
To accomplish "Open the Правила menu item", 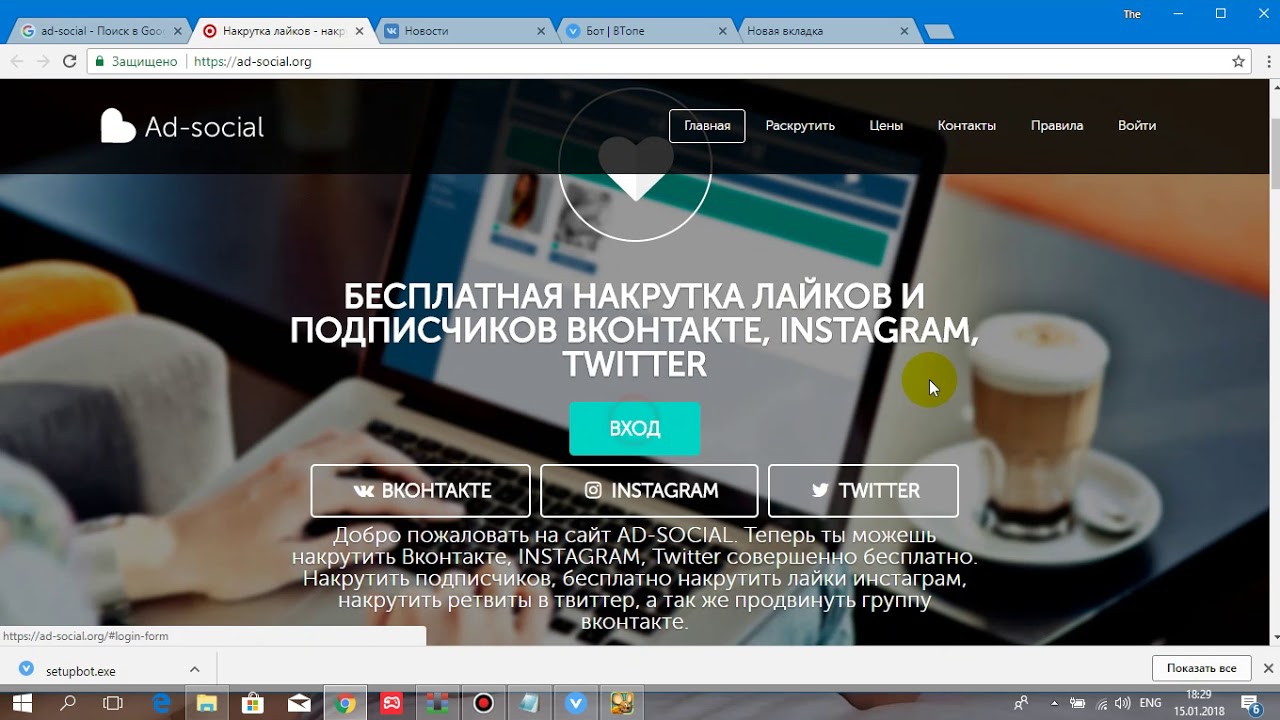I will point(1057,126).
